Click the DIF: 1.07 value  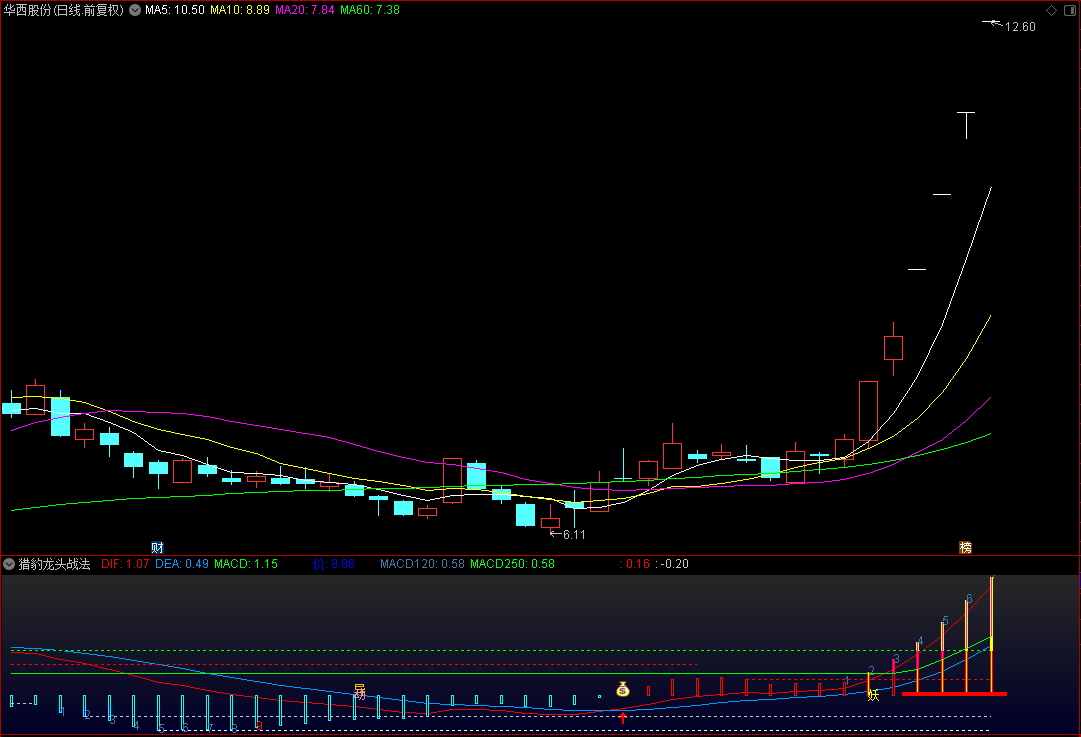click(125, 564)
